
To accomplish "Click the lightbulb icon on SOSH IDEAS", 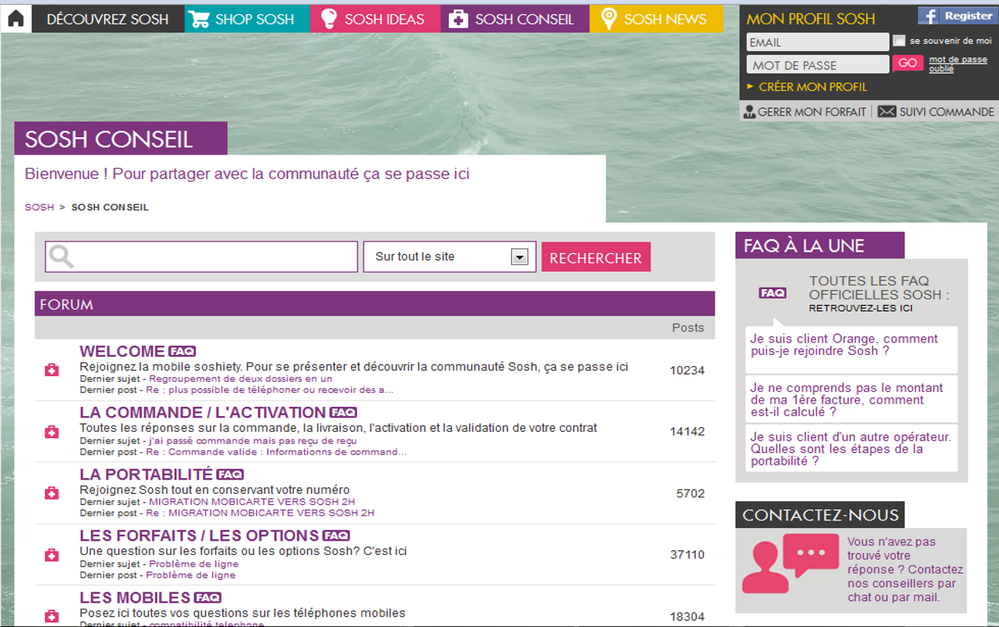I will click(x=327, y=17).
